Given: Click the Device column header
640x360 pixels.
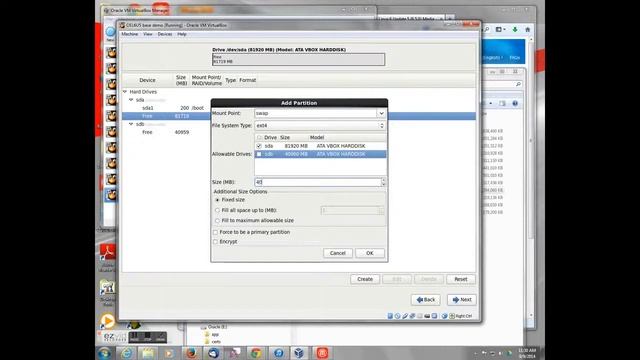Looking at the screenshot, I should (147, 80).
